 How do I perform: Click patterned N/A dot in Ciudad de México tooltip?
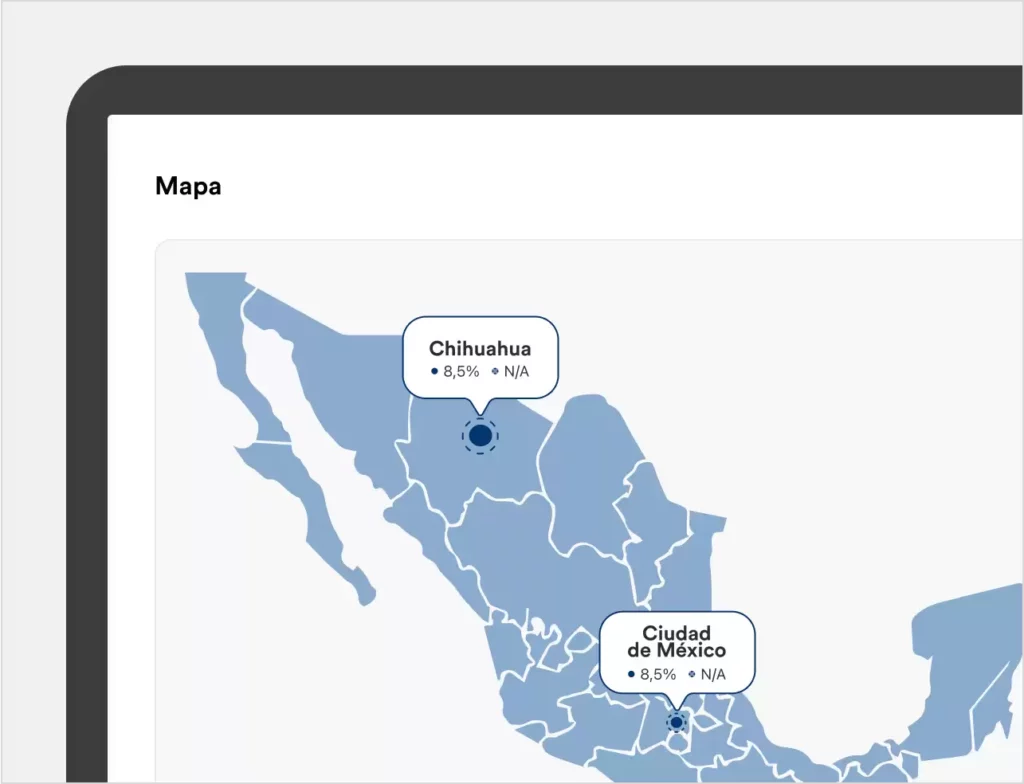click(x=691, y=674)
